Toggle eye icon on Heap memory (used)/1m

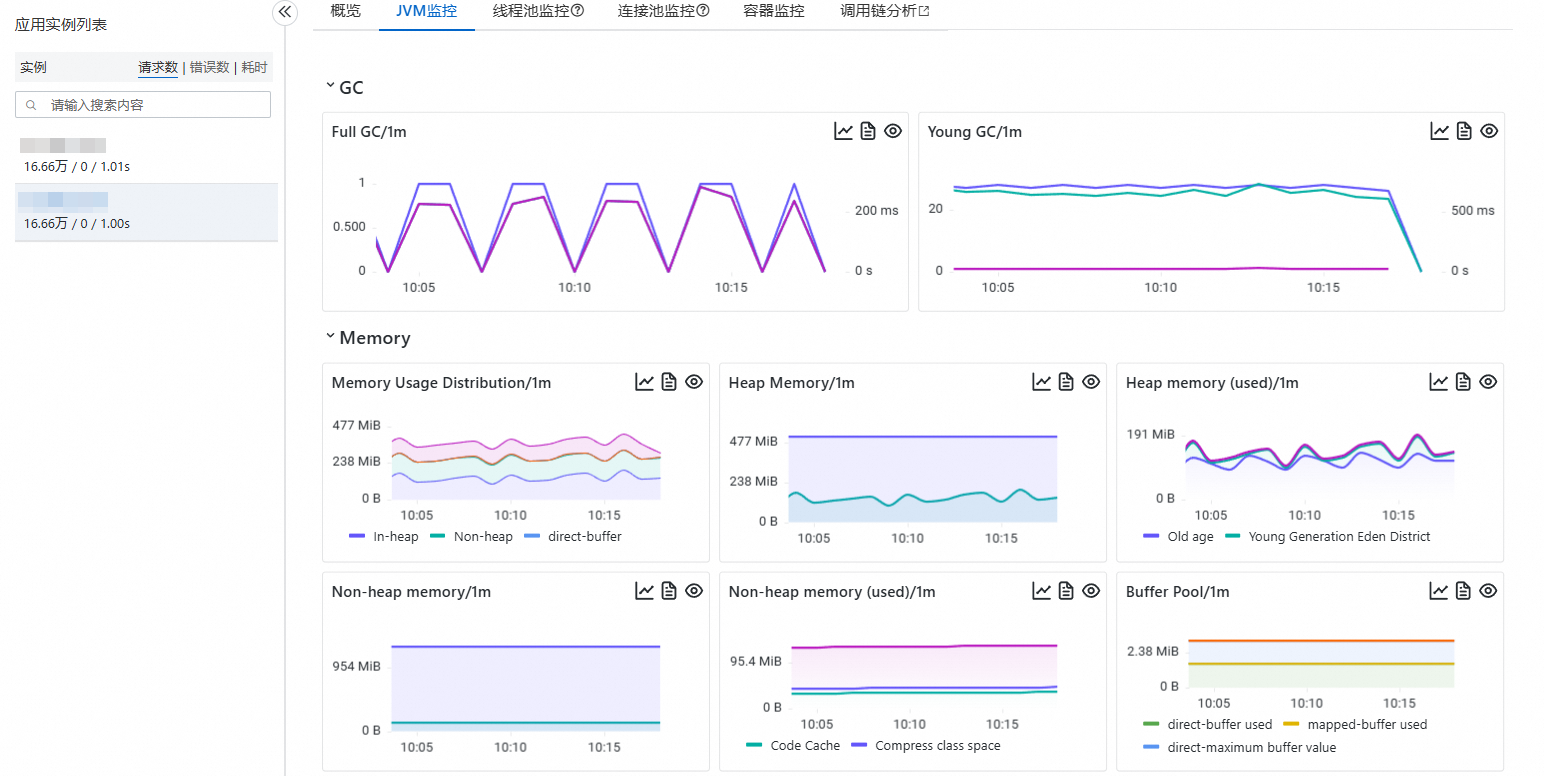tap(1488, 382)
